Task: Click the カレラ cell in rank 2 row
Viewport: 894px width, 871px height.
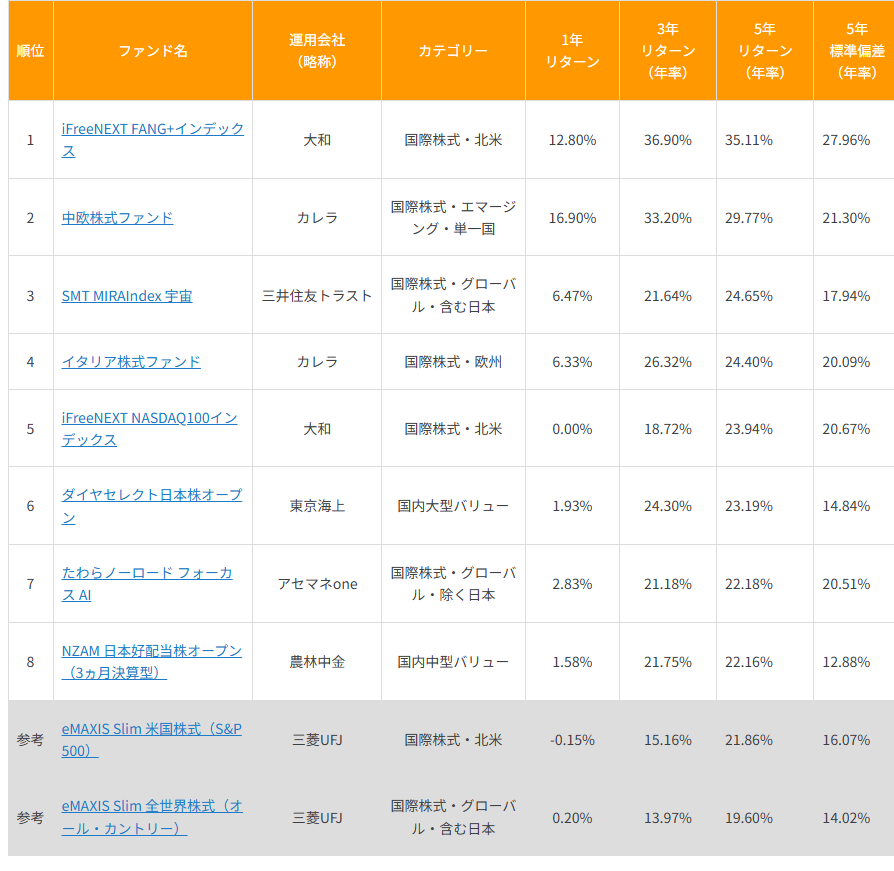Action: coord(317,218)
